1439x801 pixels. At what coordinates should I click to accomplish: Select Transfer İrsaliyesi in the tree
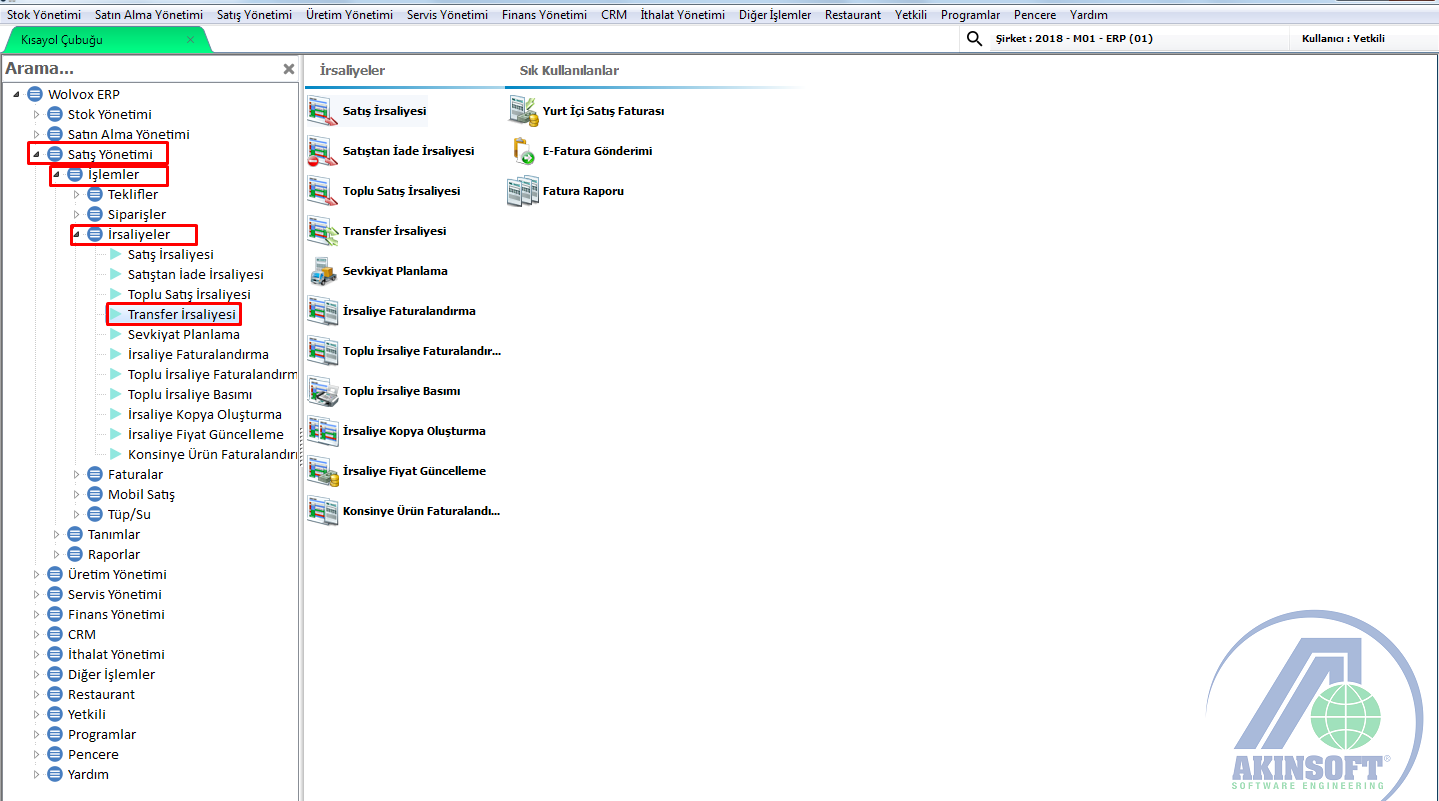[x=182, y=314]
